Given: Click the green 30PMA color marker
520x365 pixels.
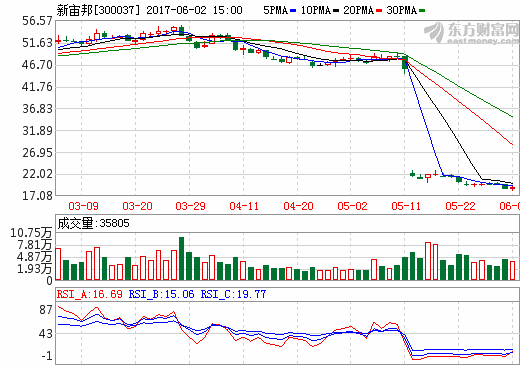Looking at the screenshot, I should click(x=422, y=11).
